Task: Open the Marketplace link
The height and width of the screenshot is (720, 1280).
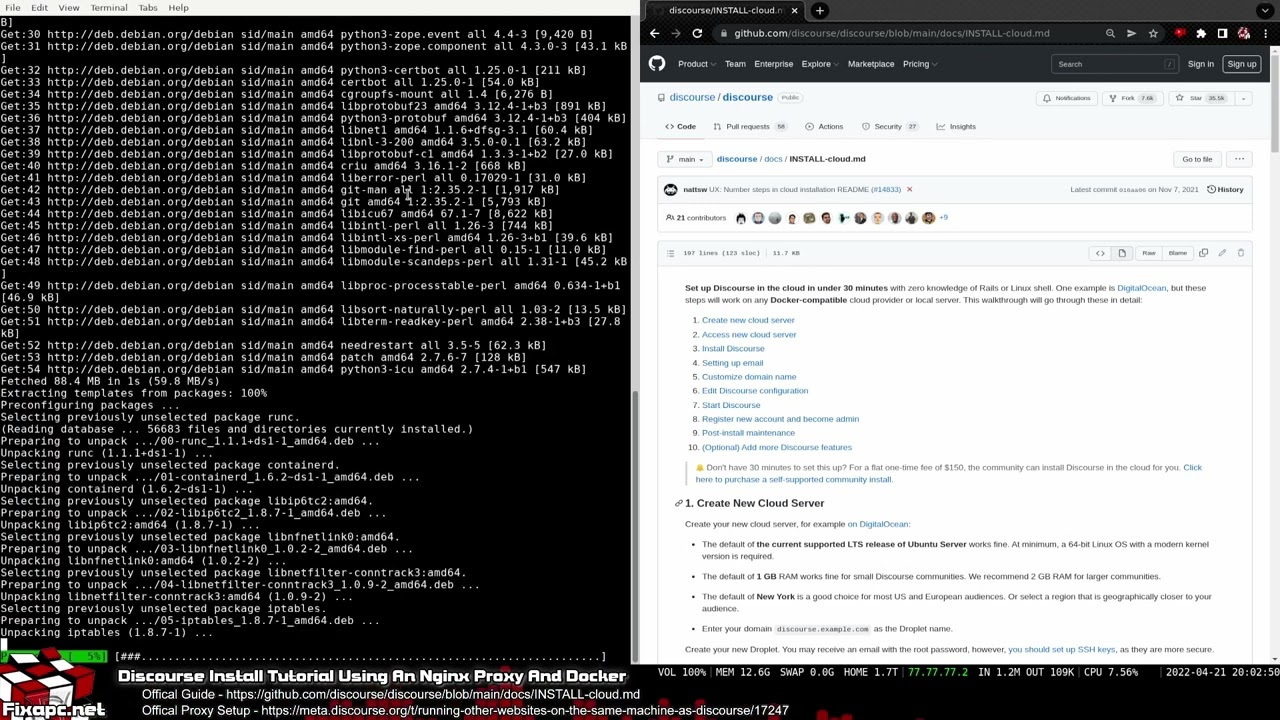Action: (871, 64)
